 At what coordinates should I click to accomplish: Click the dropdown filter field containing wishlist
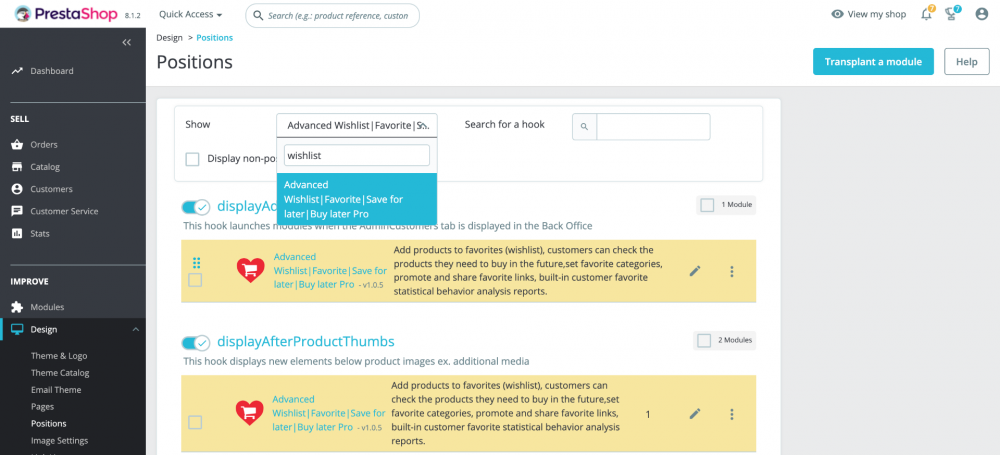pyautogui.click(x=357, y=155)
